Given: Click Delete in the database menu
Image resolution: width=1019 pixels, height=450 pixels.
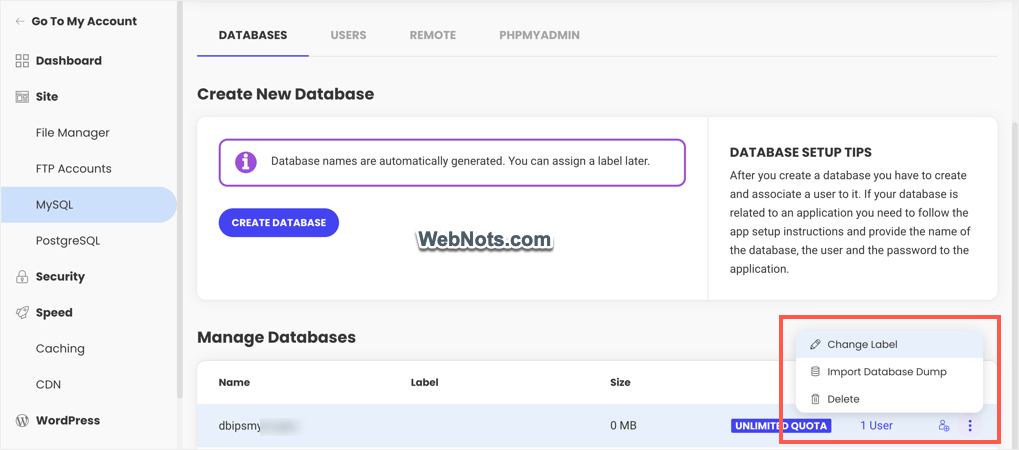Looking at the screenshot, I should point(843,399).
